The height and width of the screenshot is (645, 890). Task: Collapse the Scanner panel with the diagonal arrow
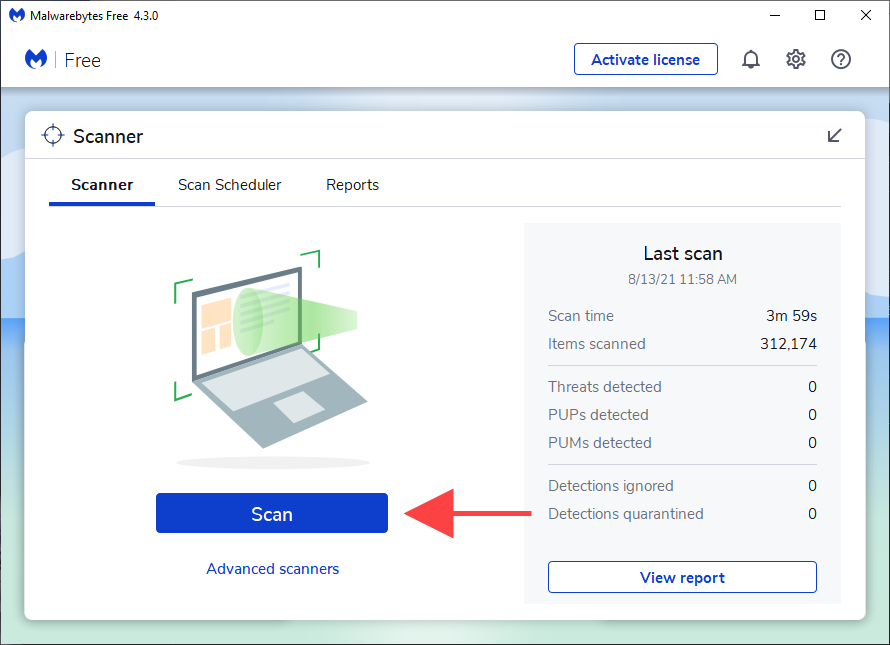click(x=834, y=135)
